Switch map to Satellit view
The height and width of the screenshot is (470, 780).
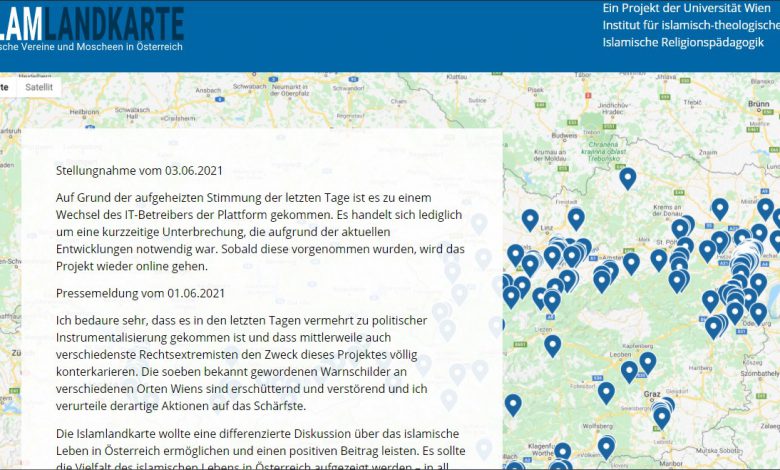coord(38,87)
